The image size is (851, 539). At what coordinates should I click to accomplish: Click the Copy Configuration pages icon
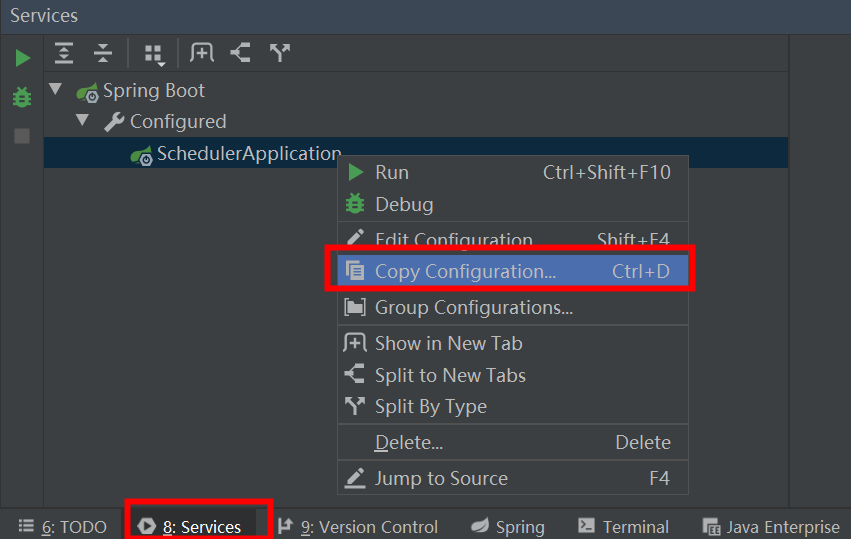coord(355,270)
